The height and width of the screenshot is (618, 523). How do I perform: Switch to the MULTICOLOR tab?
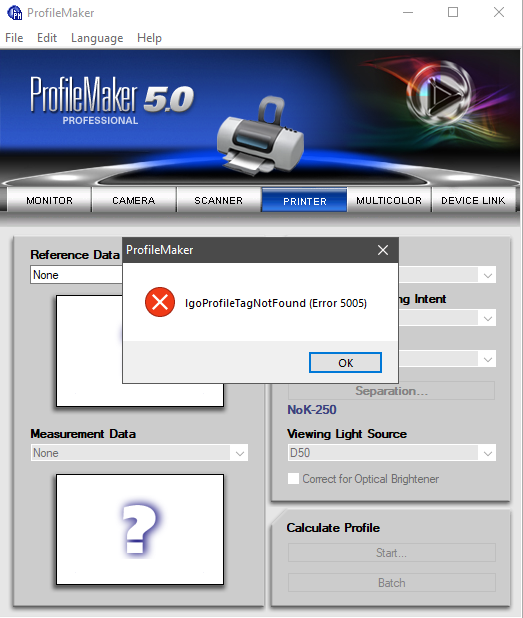(x=389, y=200)
